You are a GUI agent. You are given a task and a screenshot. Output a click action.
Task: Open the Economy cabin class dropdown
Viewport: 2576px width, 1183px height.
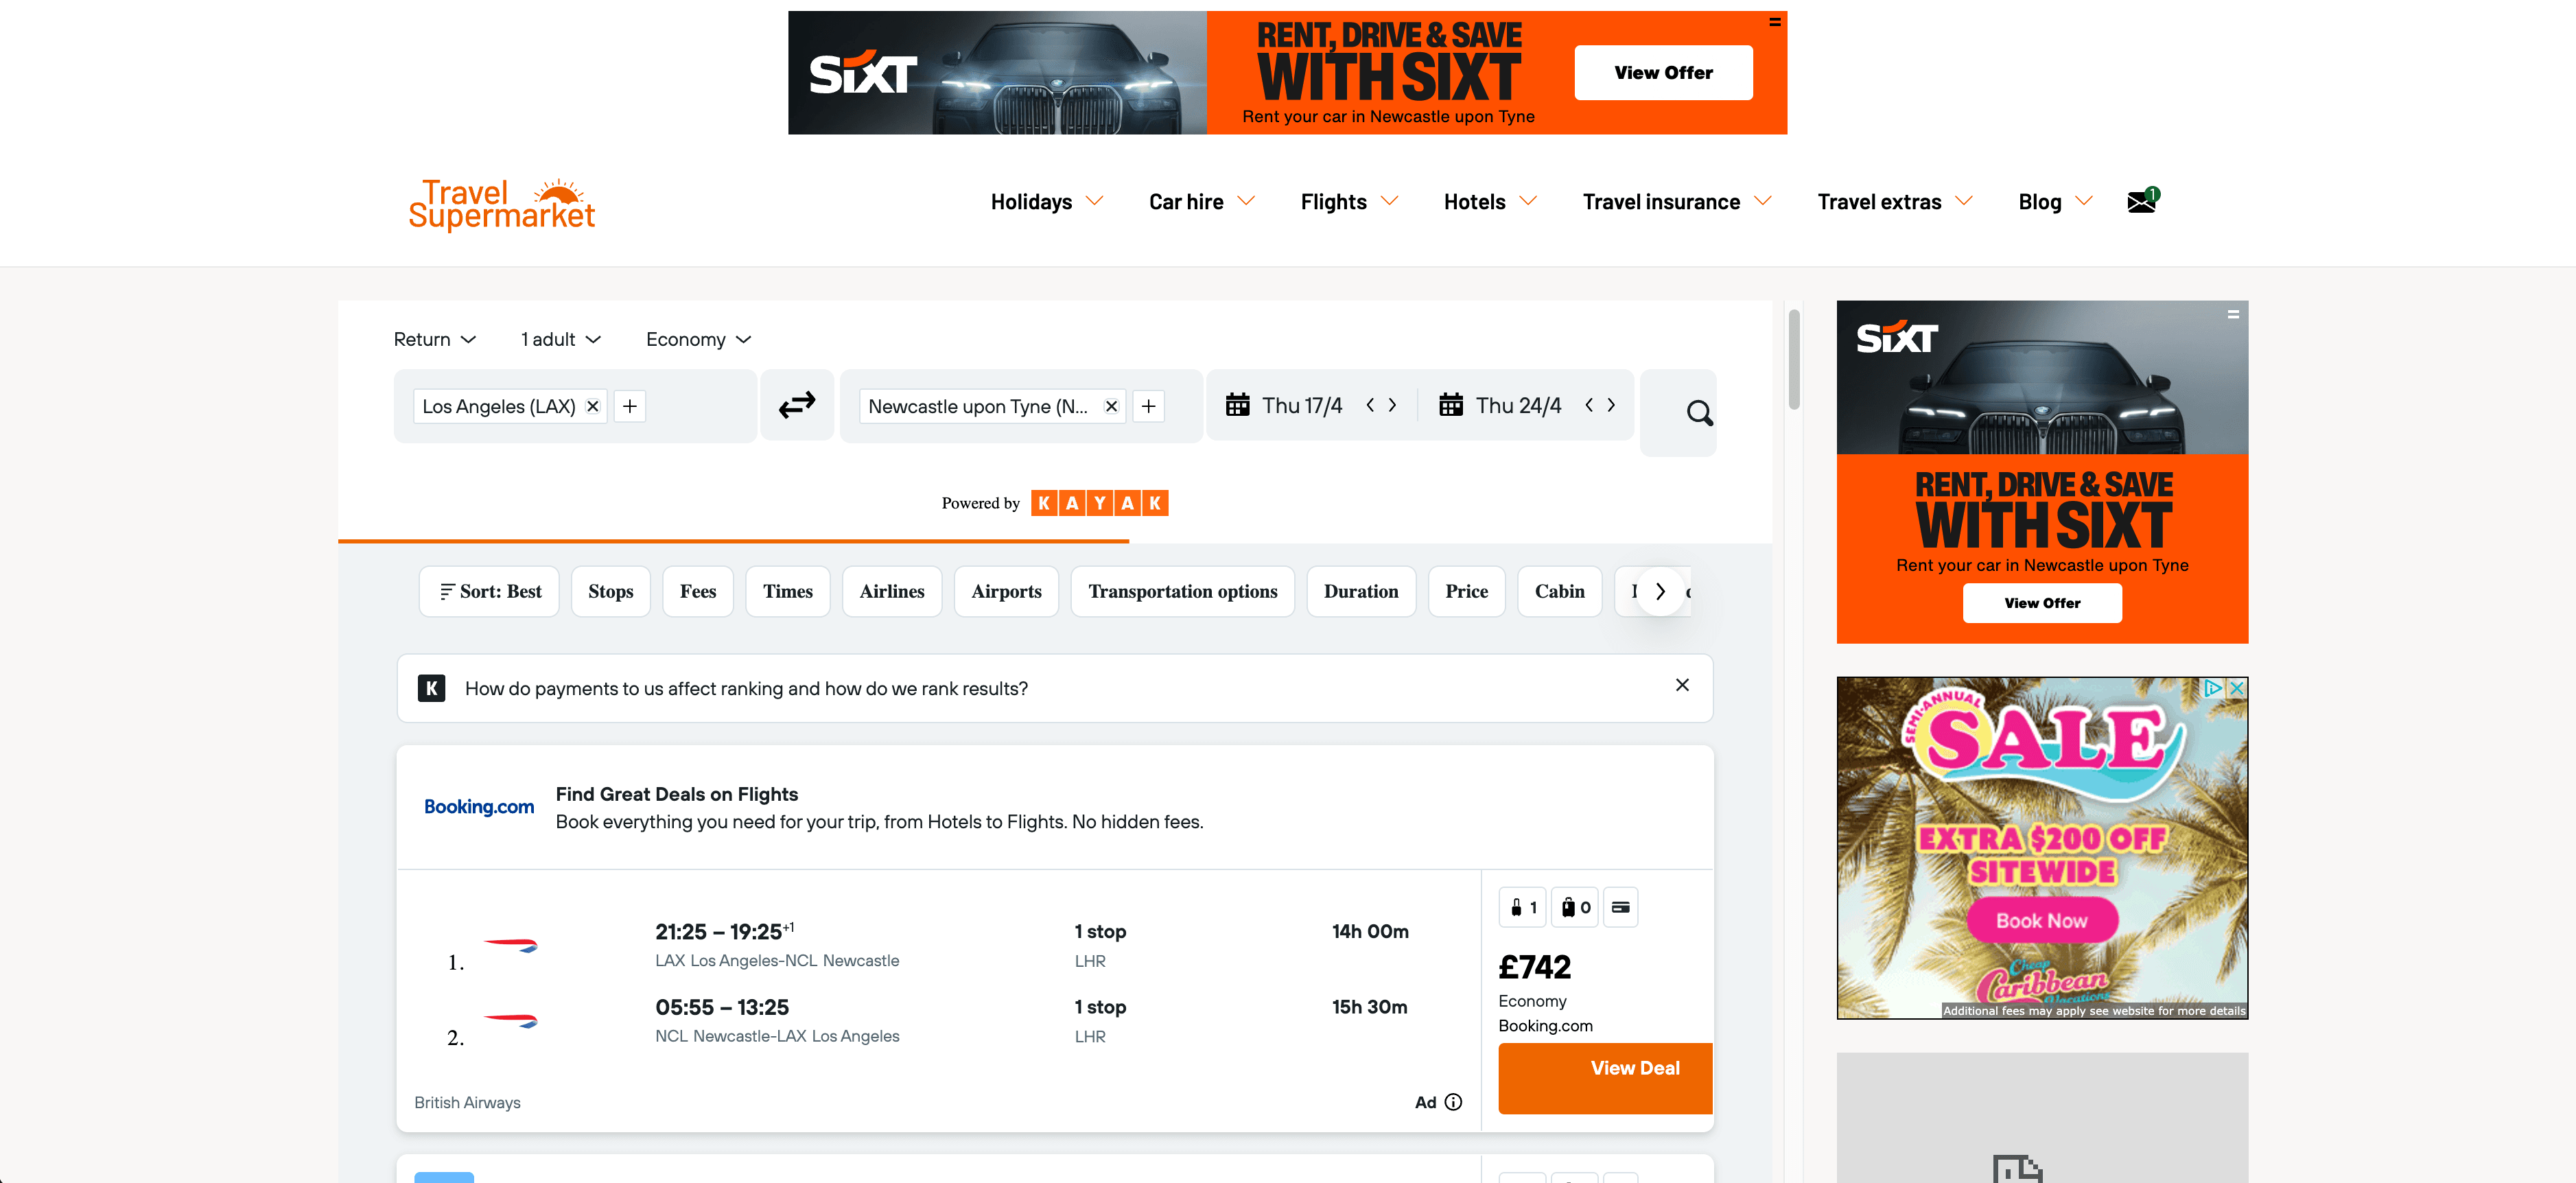click(697, 339)
